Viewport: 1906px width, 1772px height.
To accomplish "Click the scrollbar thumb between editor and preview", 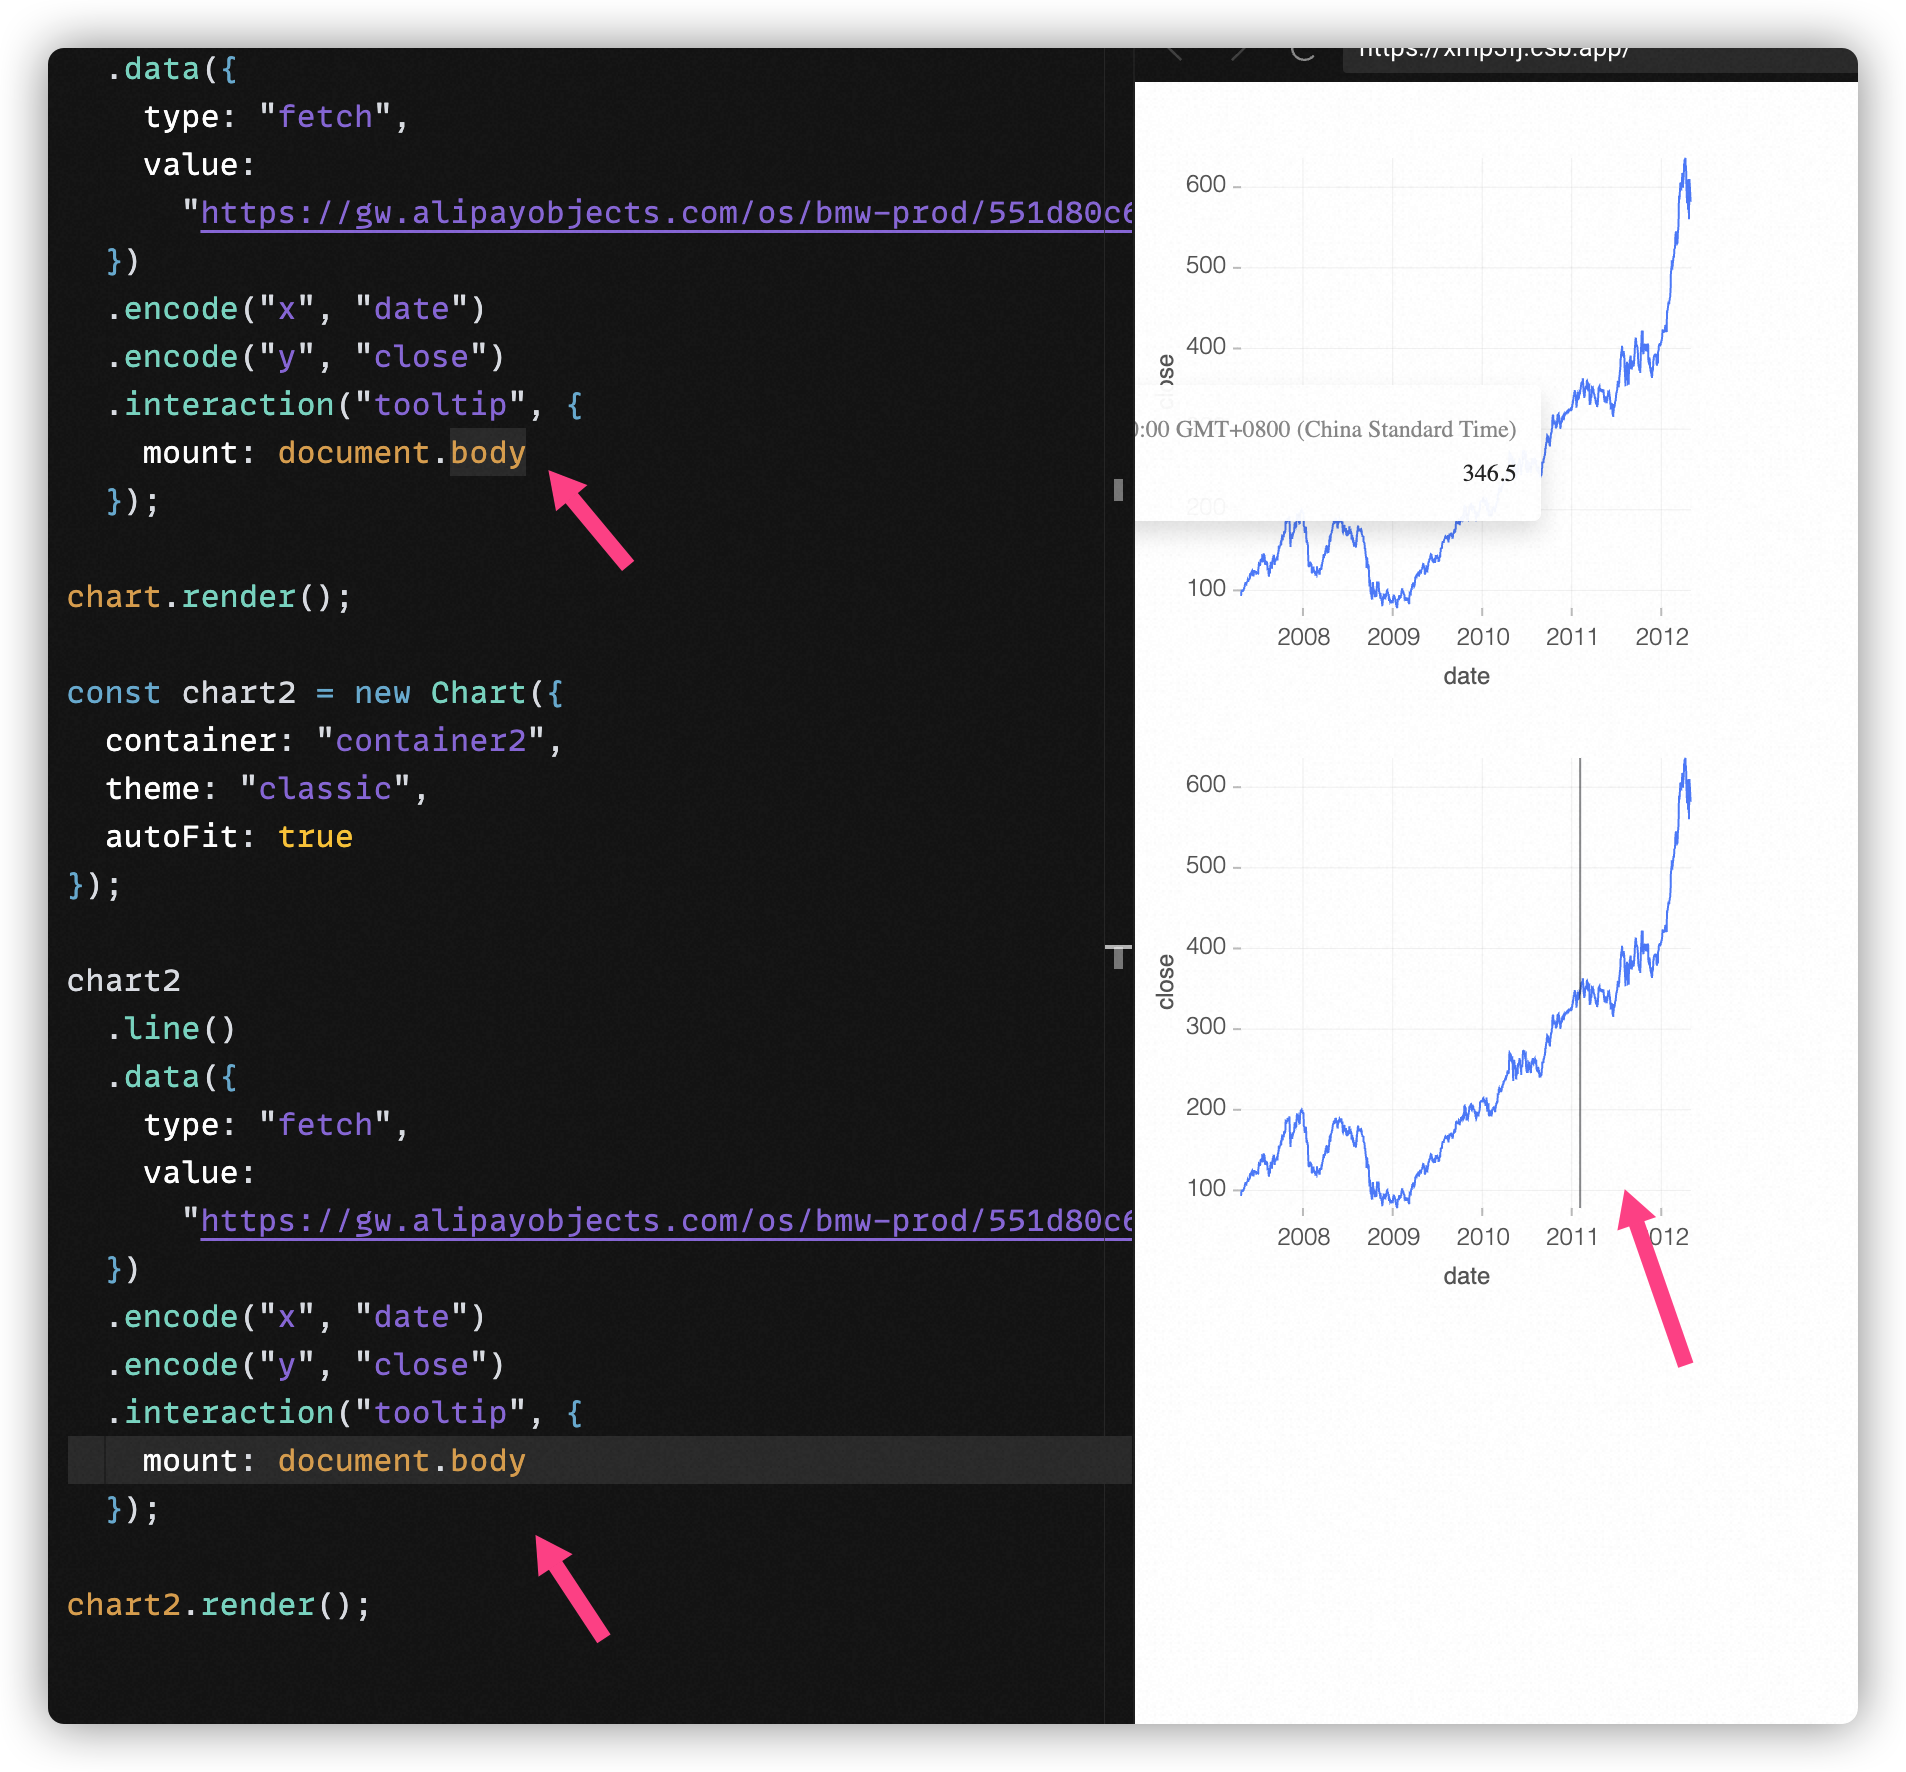I will tap(1117, 489).
